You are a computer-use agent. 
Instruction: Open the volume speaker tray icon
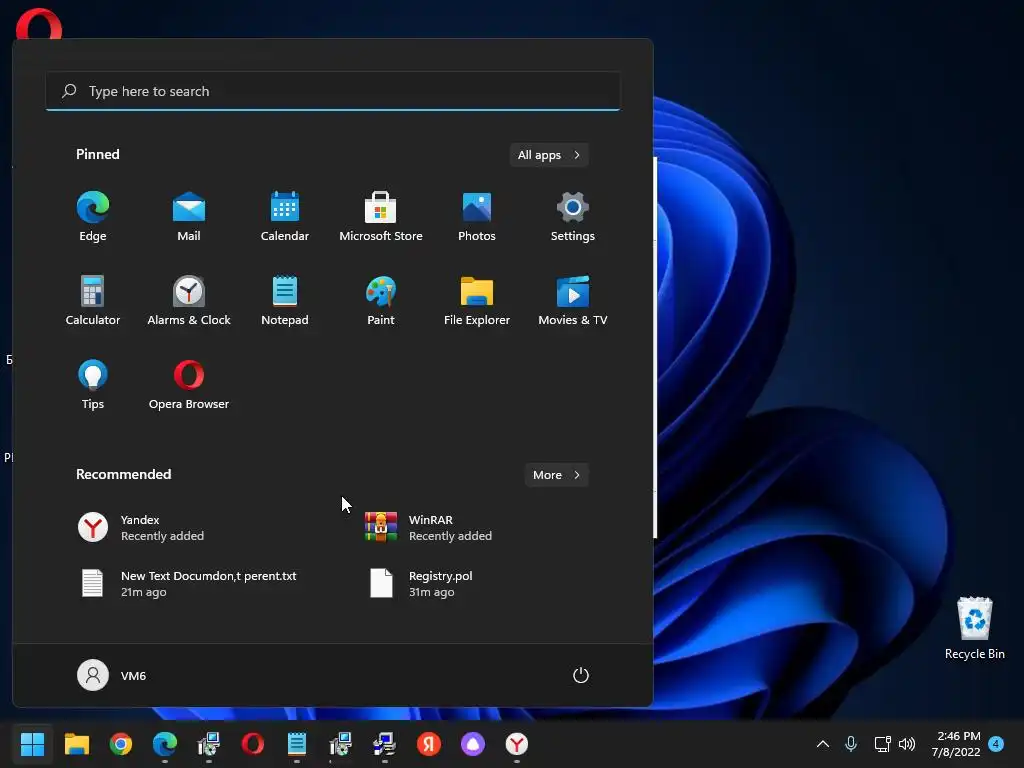pos(907,744)
